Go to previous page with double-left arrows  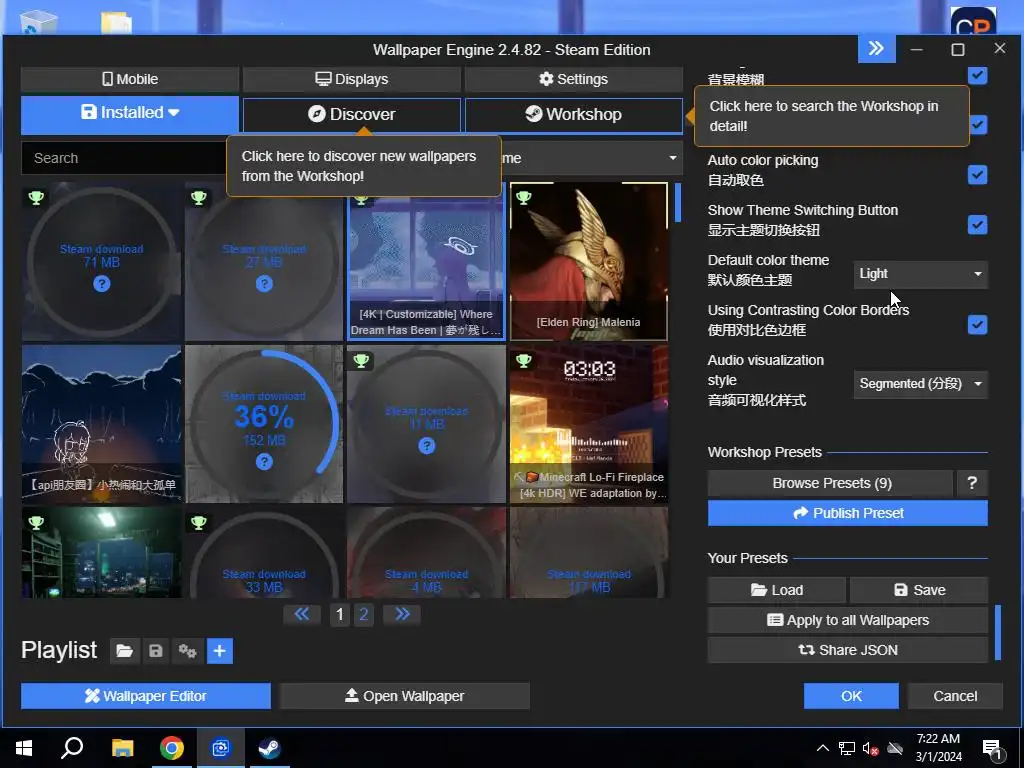pos(302,615)
